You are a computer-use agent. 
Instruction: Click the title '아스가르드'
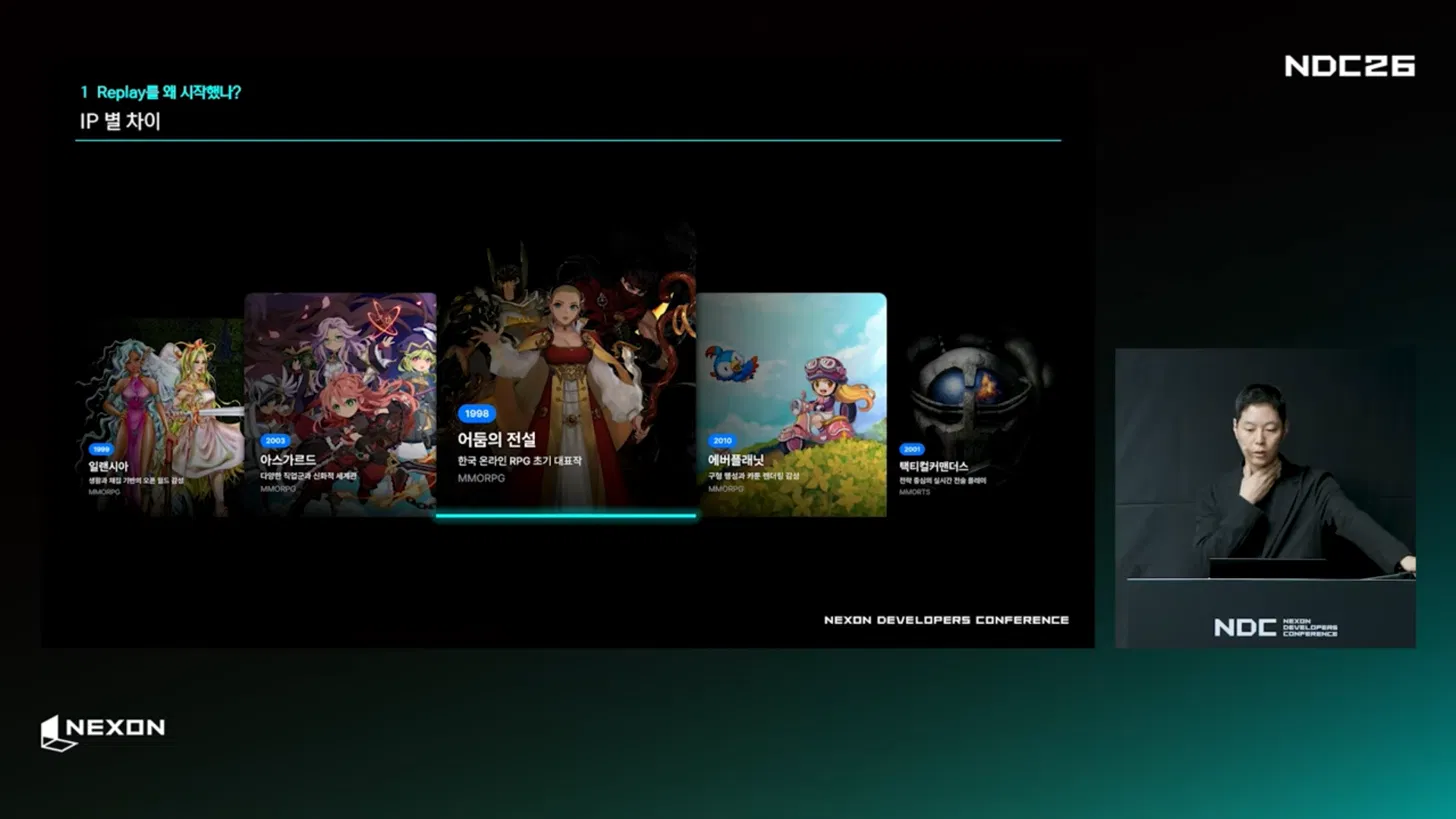coord(289,459)
